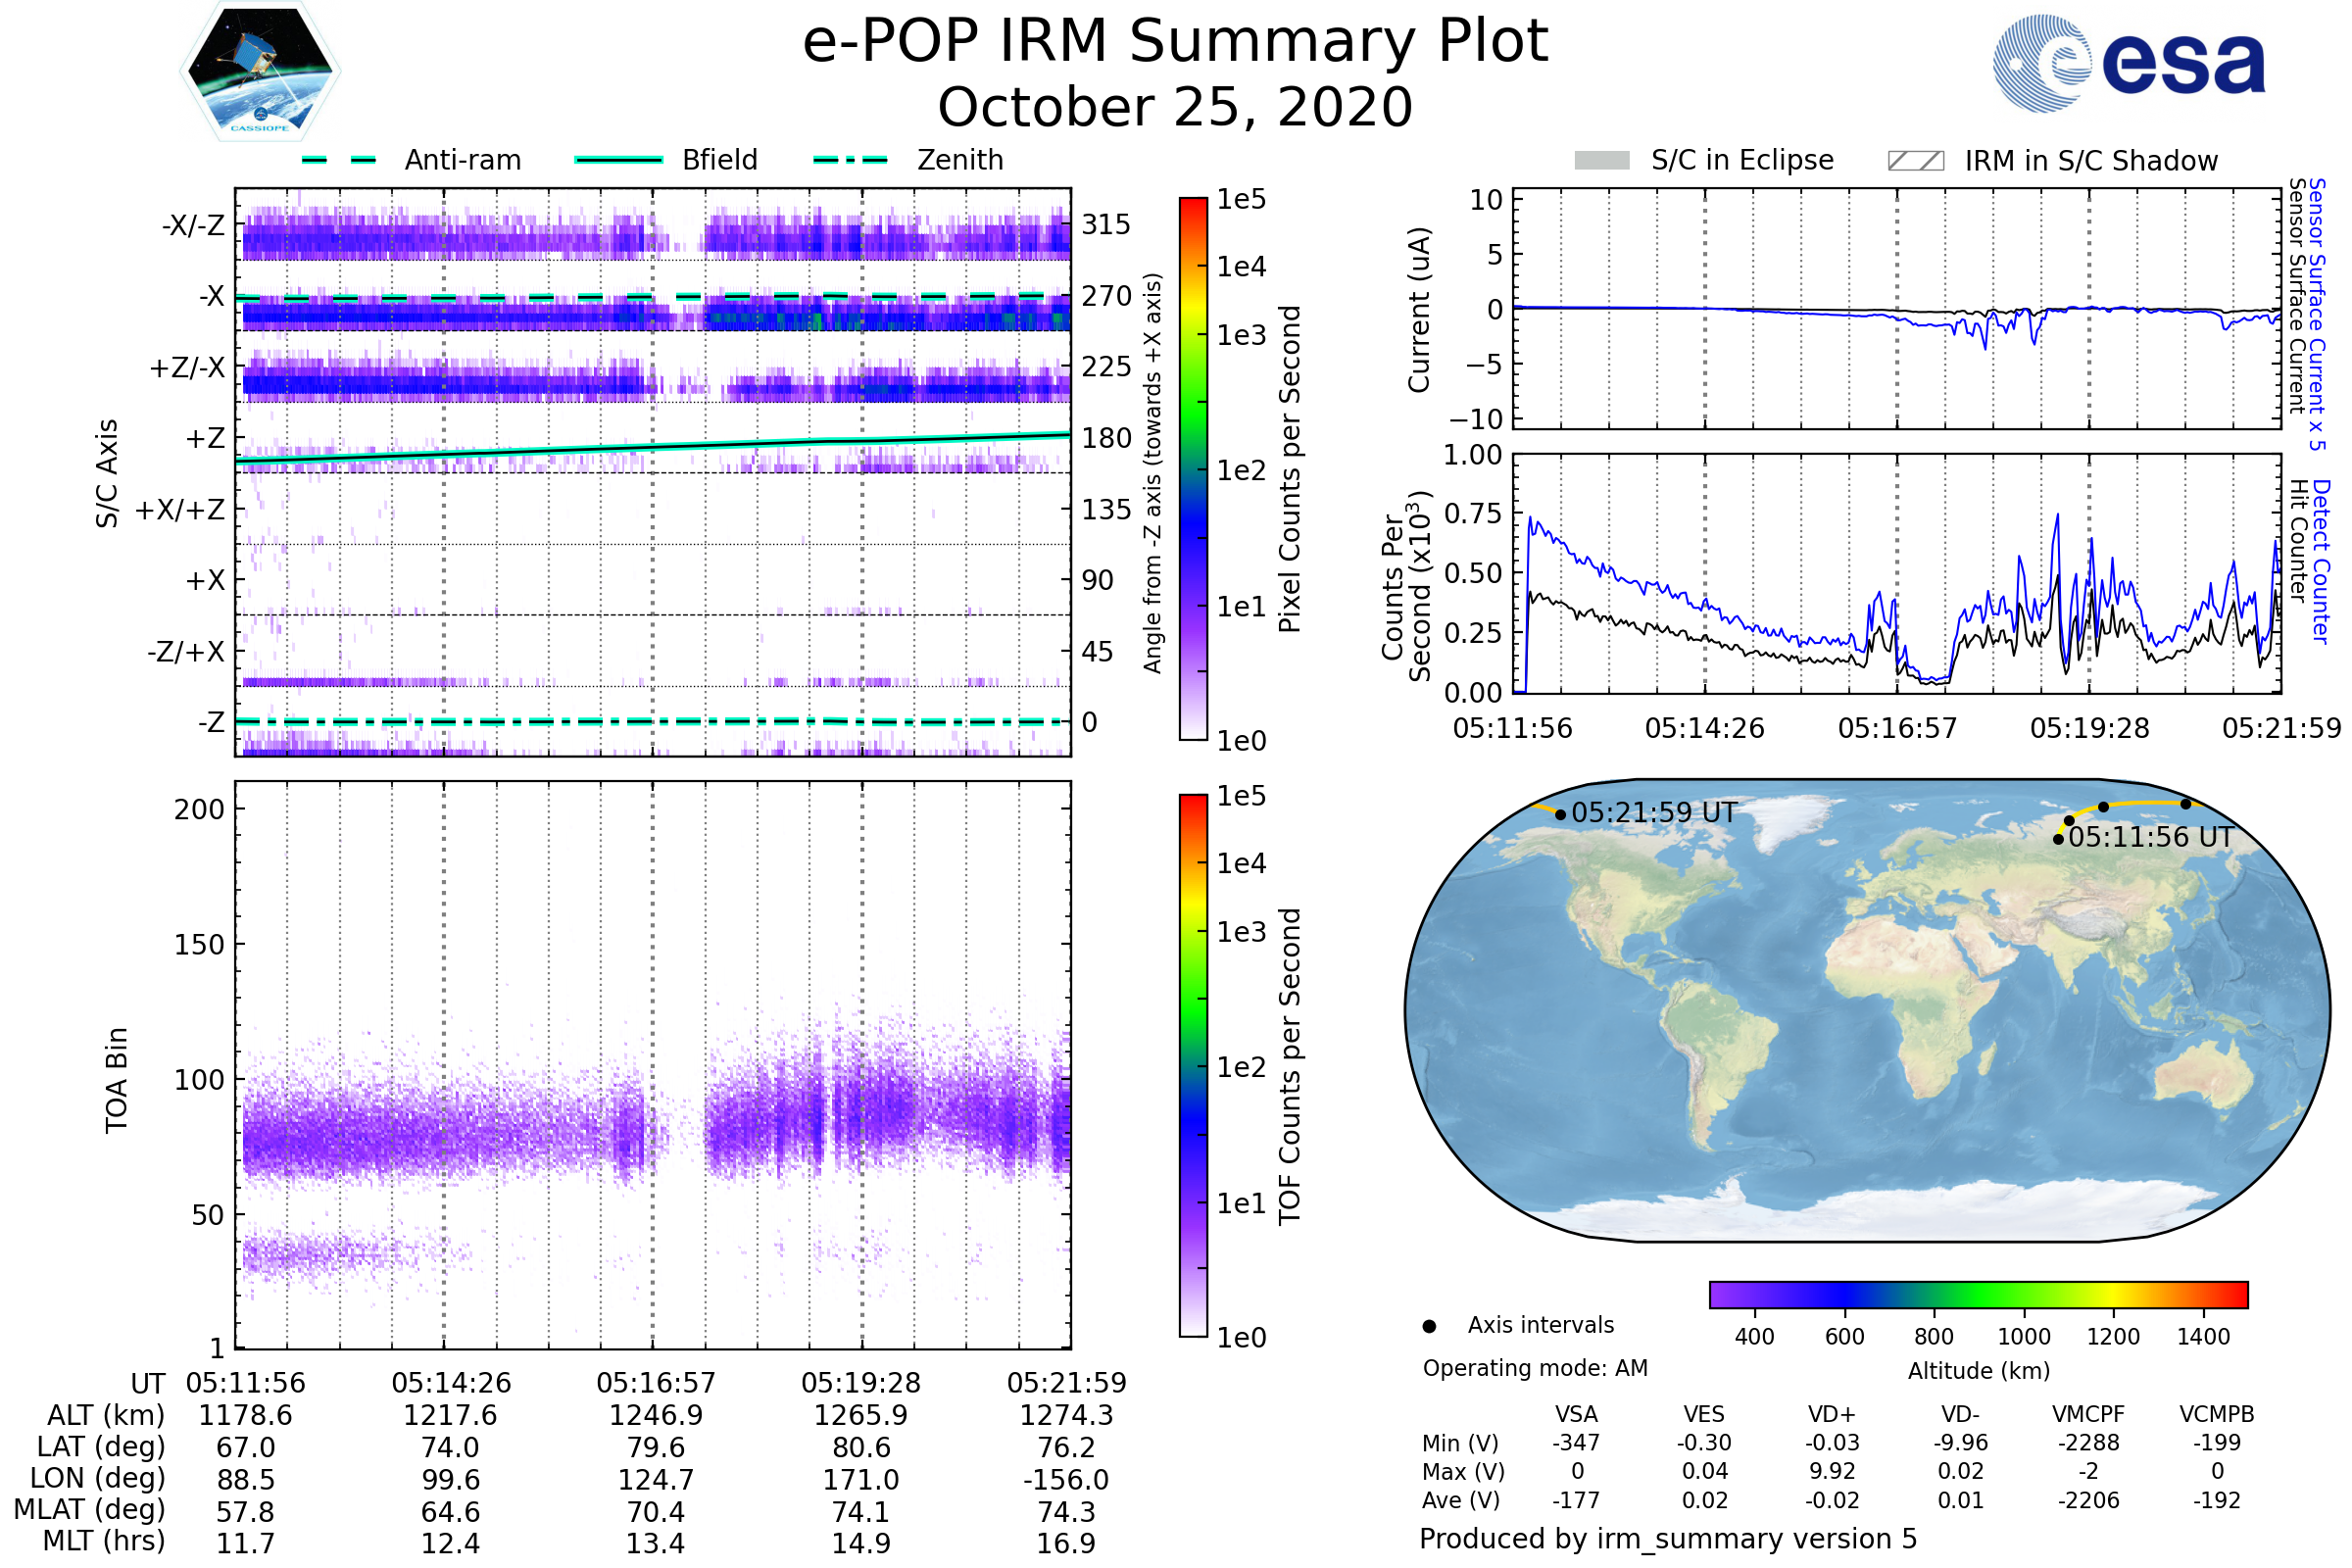Click the ESA logo

[x=2128, y=64]
